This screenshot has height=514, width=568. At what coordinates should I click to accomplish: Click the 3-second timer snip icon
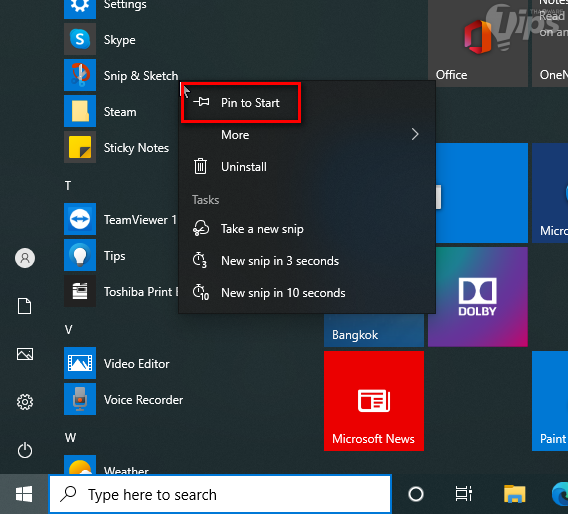tap(200, 260)
